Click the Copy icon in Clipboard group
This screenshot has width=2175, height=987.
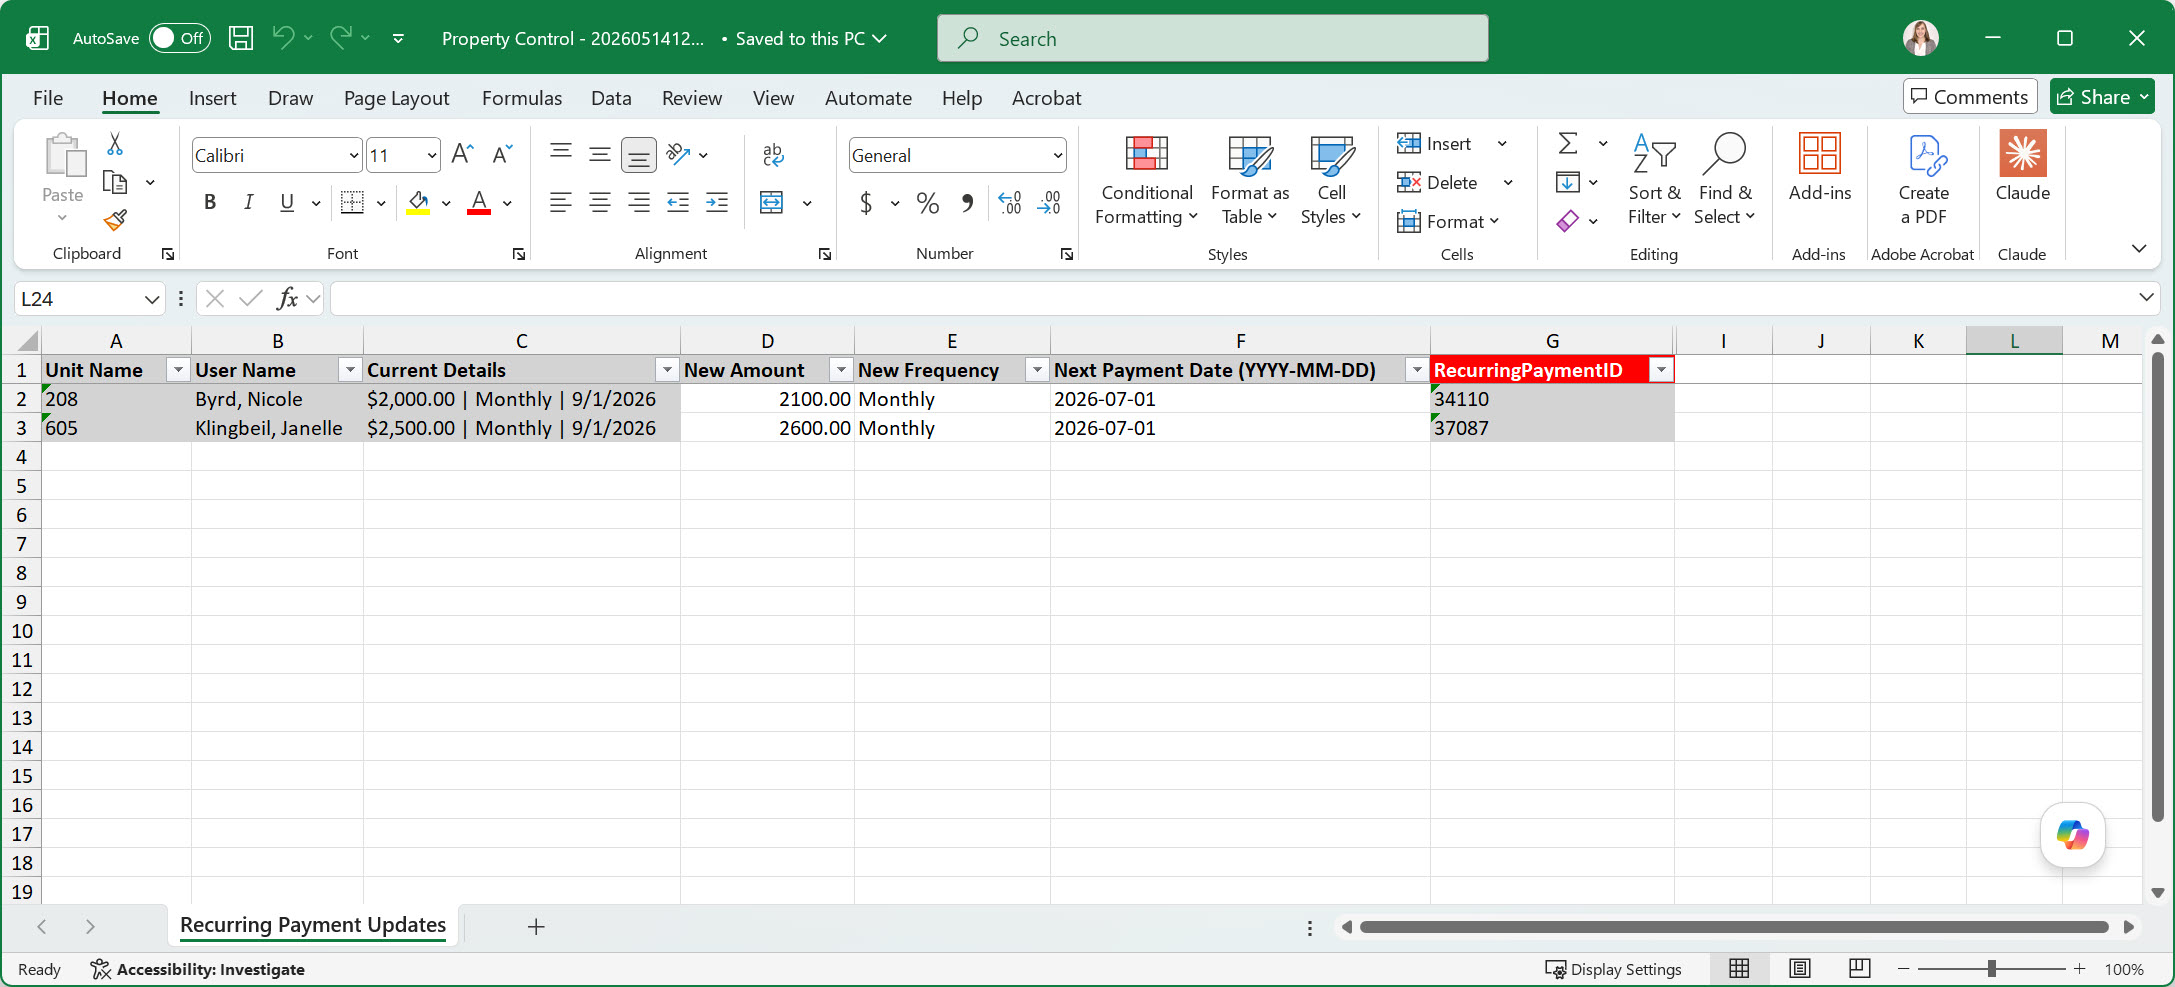[x=115, y=182]
